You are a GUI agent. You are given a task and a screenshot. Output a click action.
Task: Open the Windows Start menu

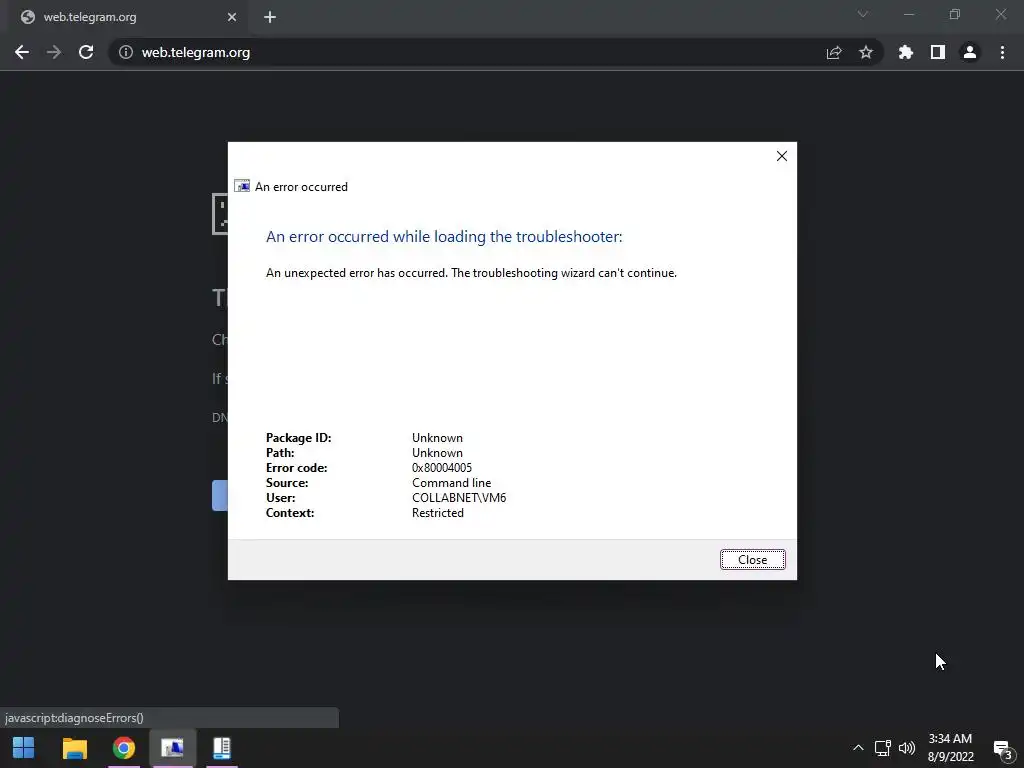pyautogui.click(x=24, y=748)
